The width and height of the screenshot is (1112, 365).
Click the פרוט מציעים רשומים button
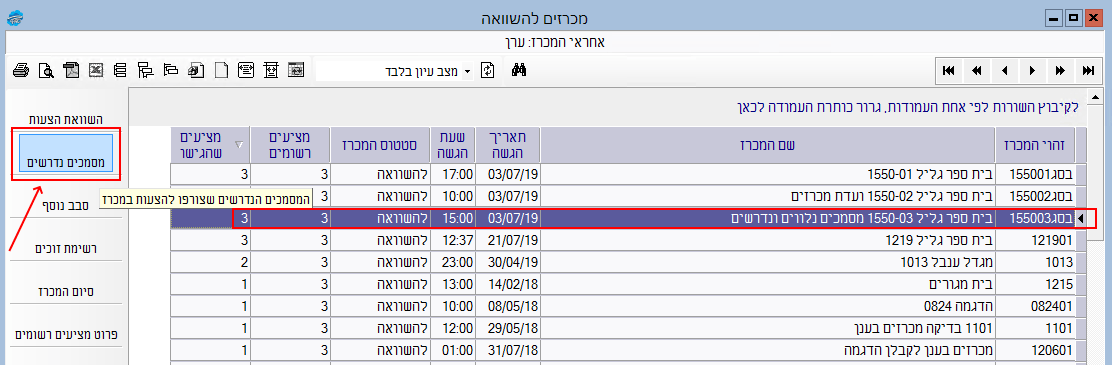(x=67, y=334)
